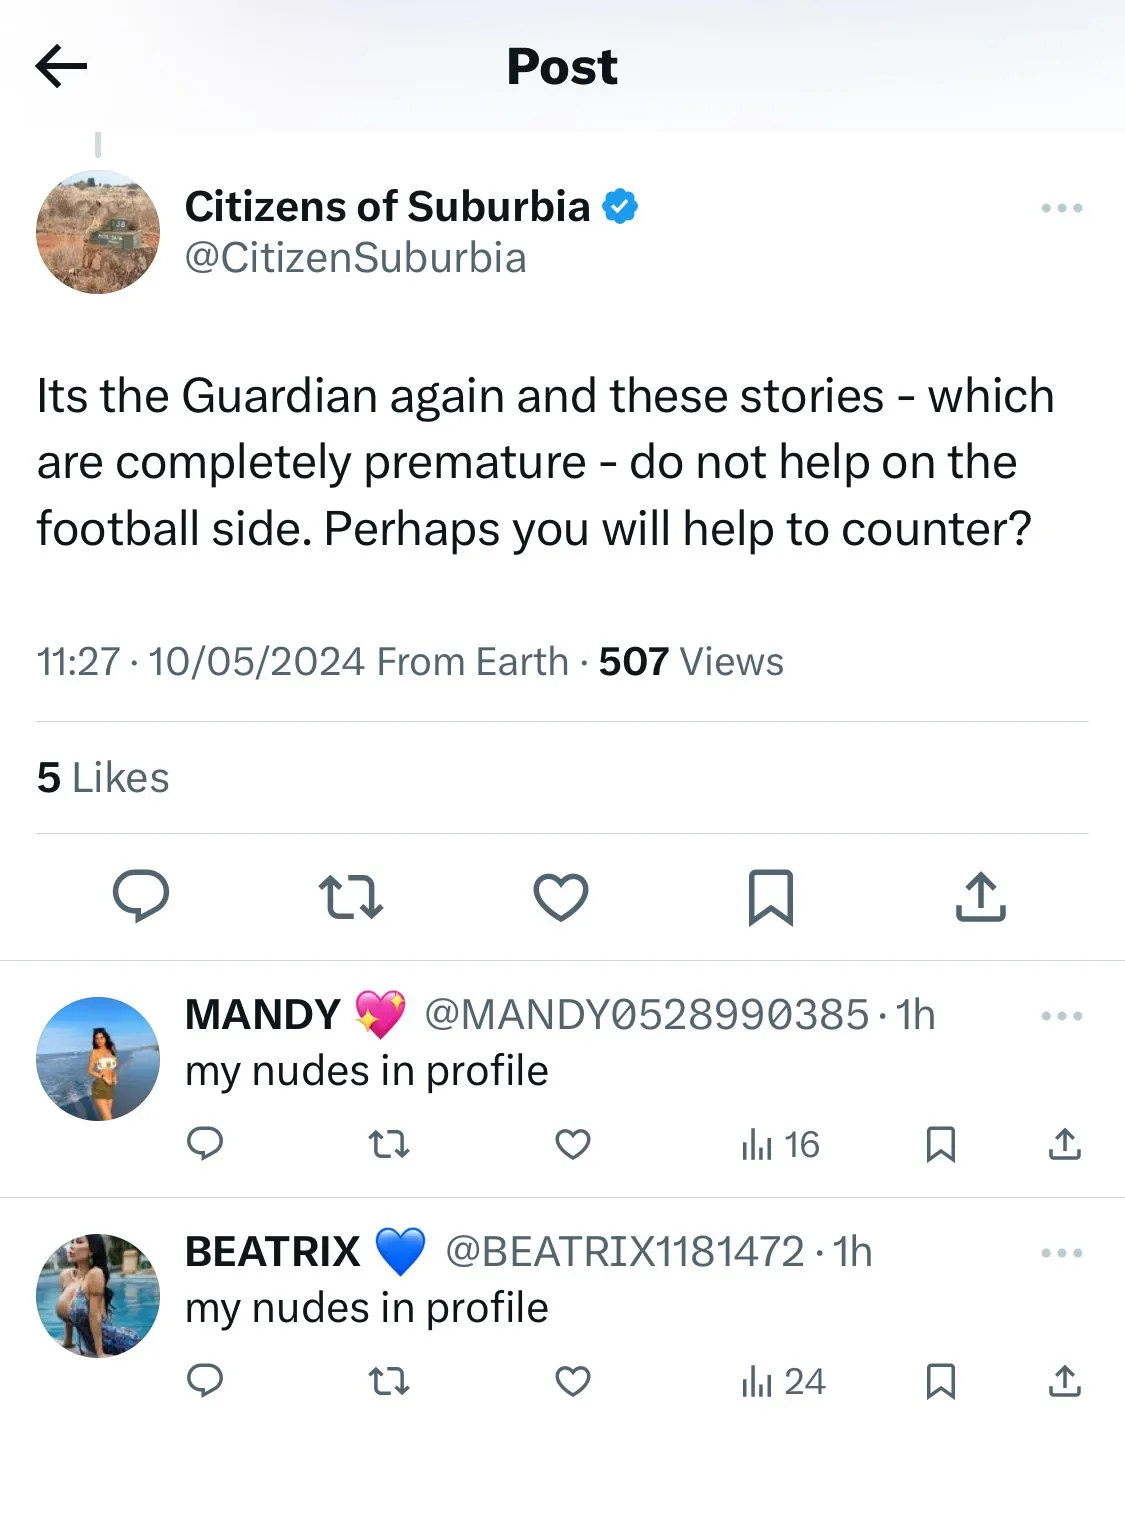The height and width of the screenshot is (1523, 1125).
Task: Repost the Citizens of Suburbia post
Action: click(x=350, y=896)
